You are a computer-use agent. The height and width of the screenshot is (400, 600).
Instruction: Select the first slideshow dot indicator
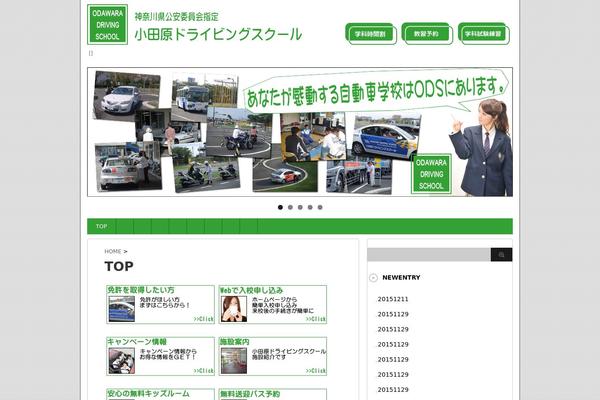tap(280, 207)
